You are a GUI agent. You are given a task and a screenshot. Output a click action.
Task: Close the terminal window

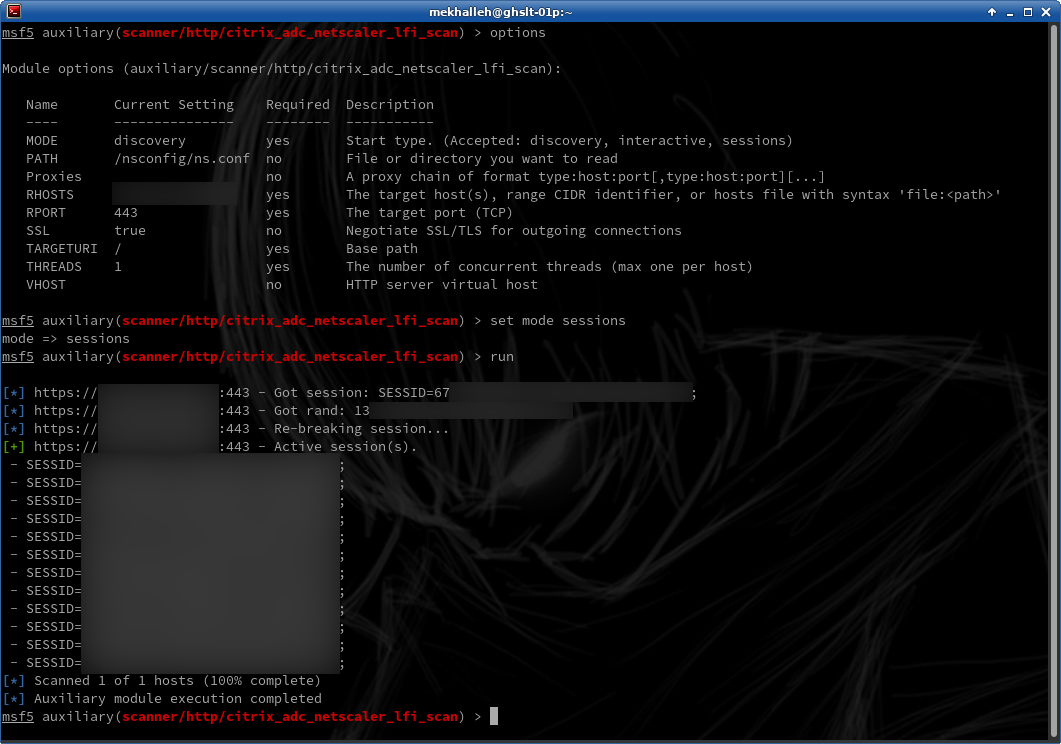coord(1046,11)
